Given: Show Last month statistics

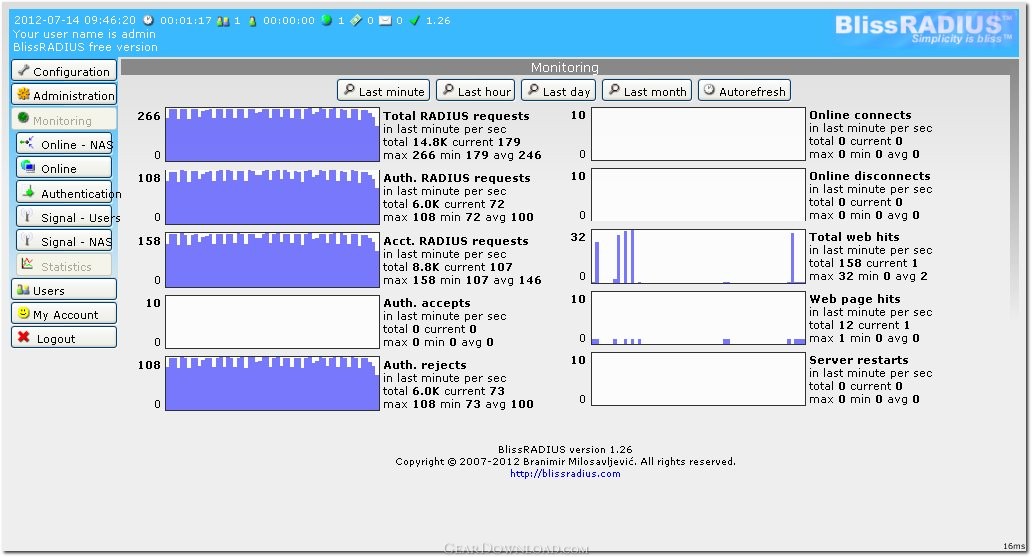Looking at the screenshot, I should coord(647,90).
